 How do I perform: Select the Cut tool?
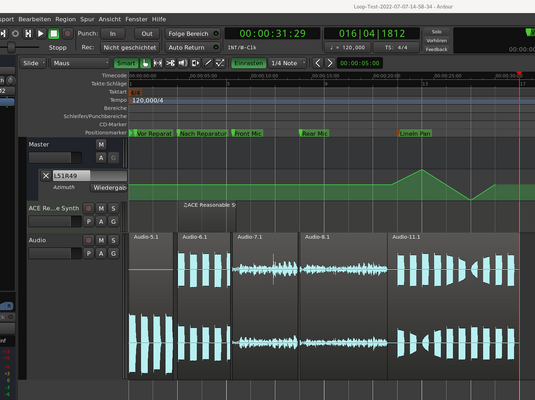point(170,63)
